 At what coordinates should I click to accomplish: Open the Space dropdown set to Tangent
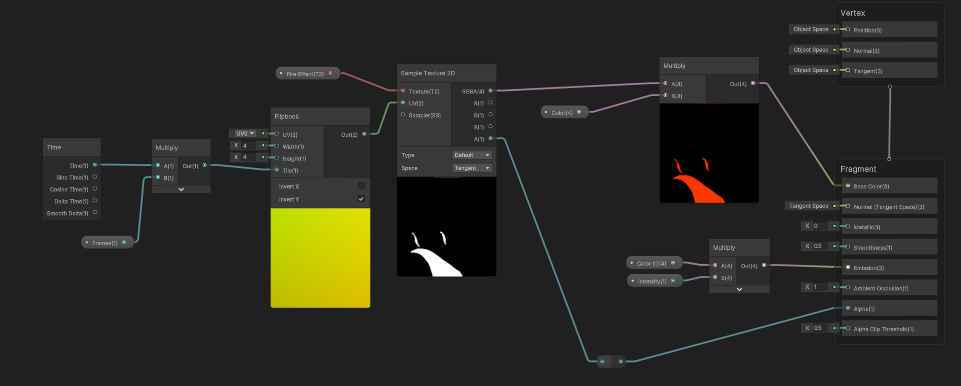tap(472, 168)
